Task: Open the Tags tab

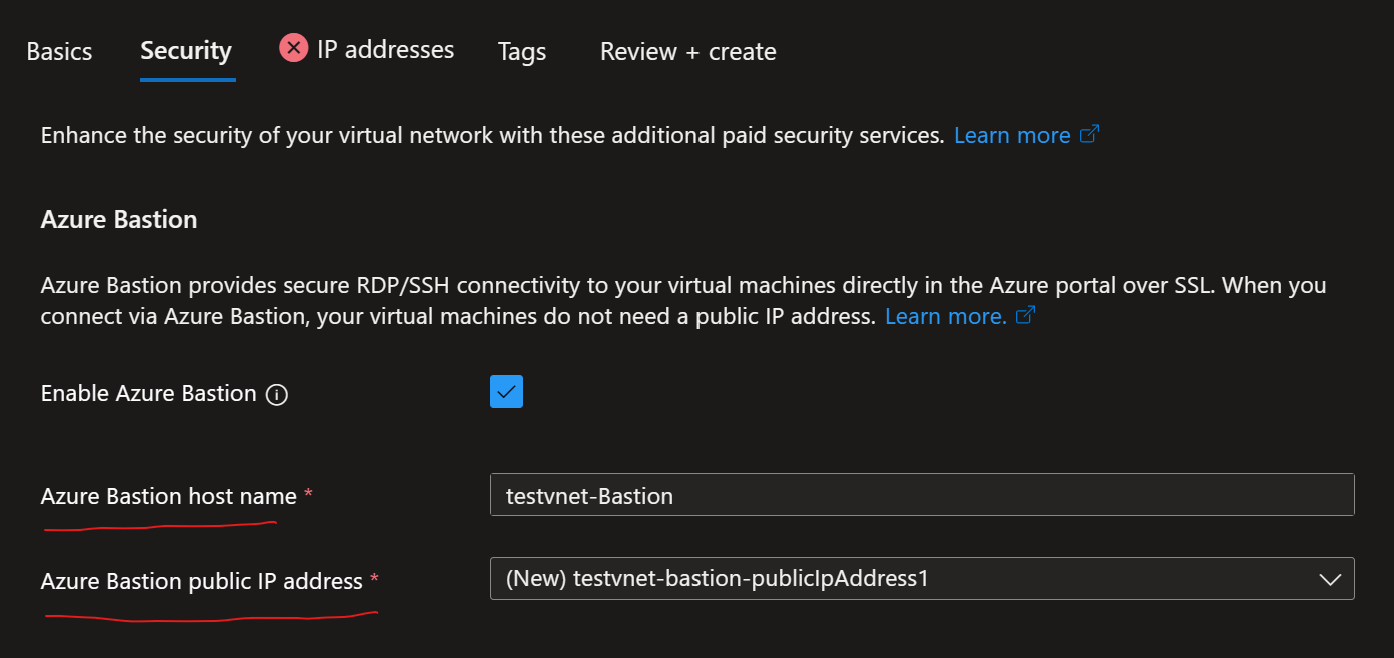Action: click(521, 51)
